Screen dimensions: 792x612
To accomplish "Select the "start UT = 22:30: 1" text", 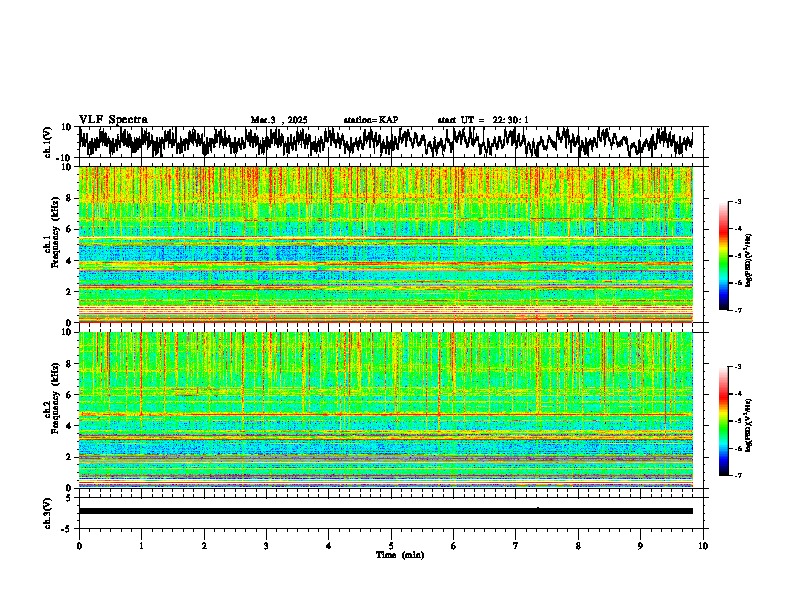I will click(483, 120).
